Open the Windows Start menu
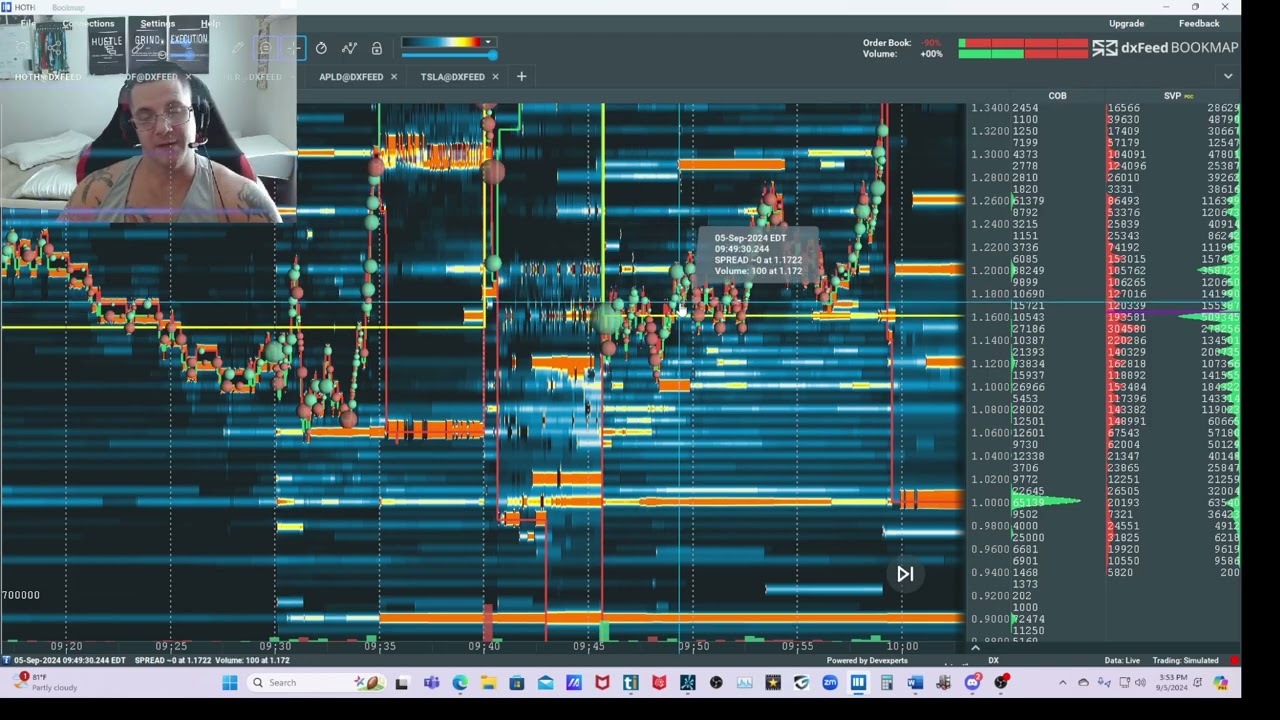 [x=230, y=683]
